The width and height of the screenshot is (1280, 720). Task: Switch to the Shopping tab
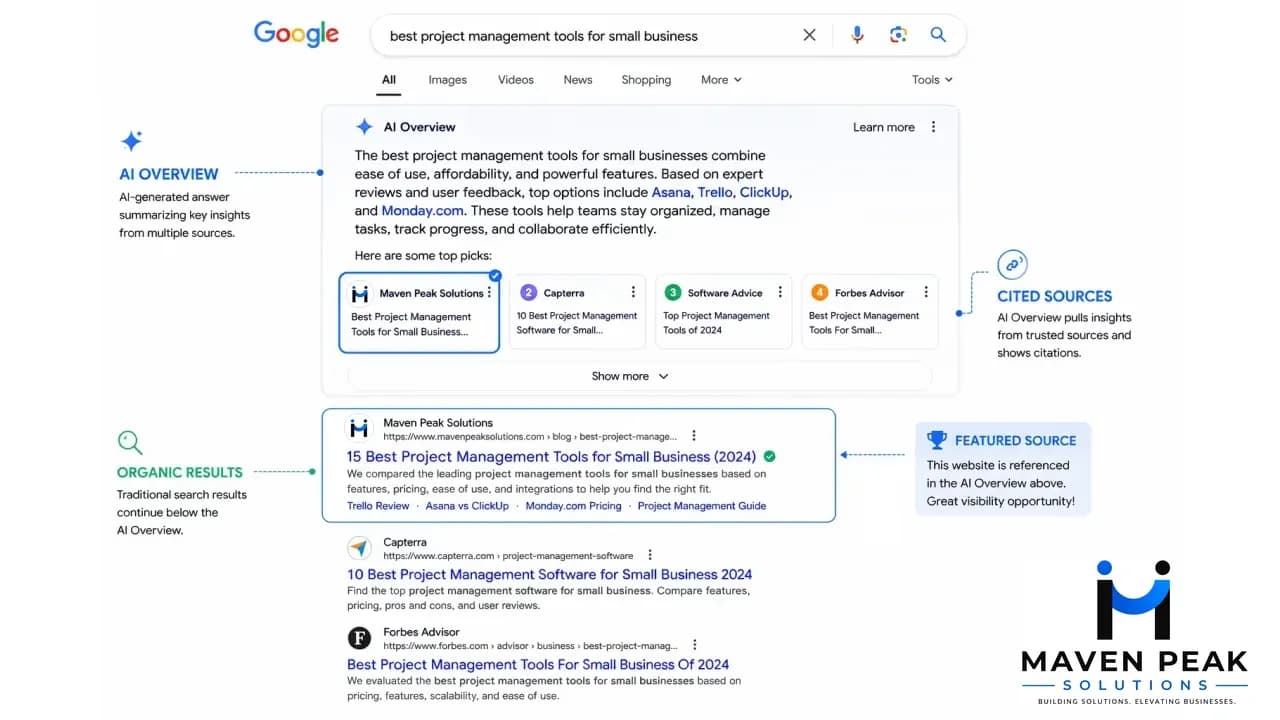[646, 80]
